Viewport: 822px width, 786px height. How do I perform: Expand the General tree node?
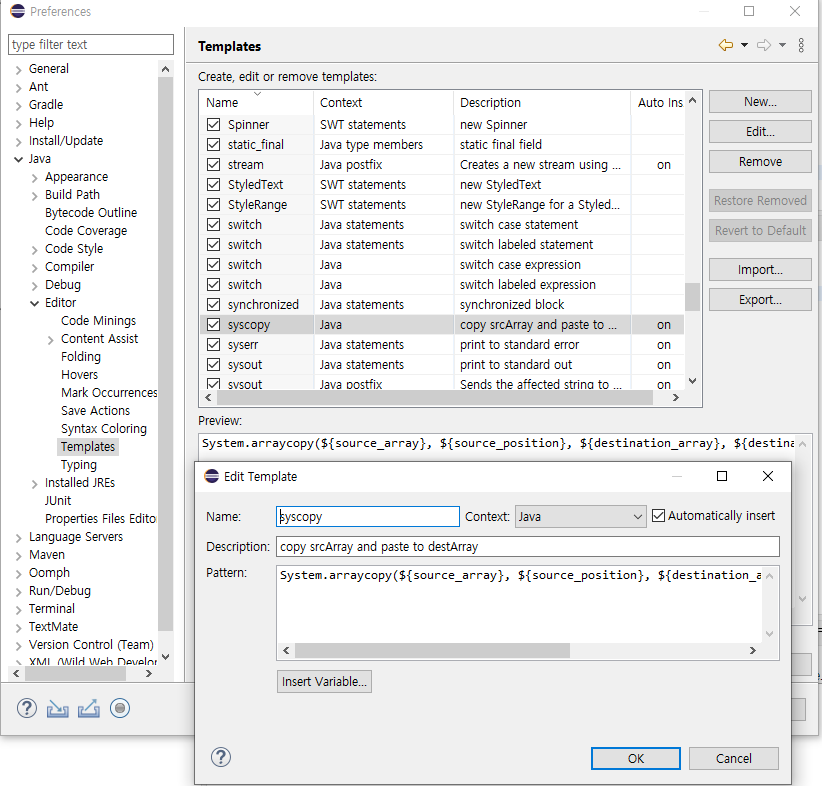tap(19, 70)
